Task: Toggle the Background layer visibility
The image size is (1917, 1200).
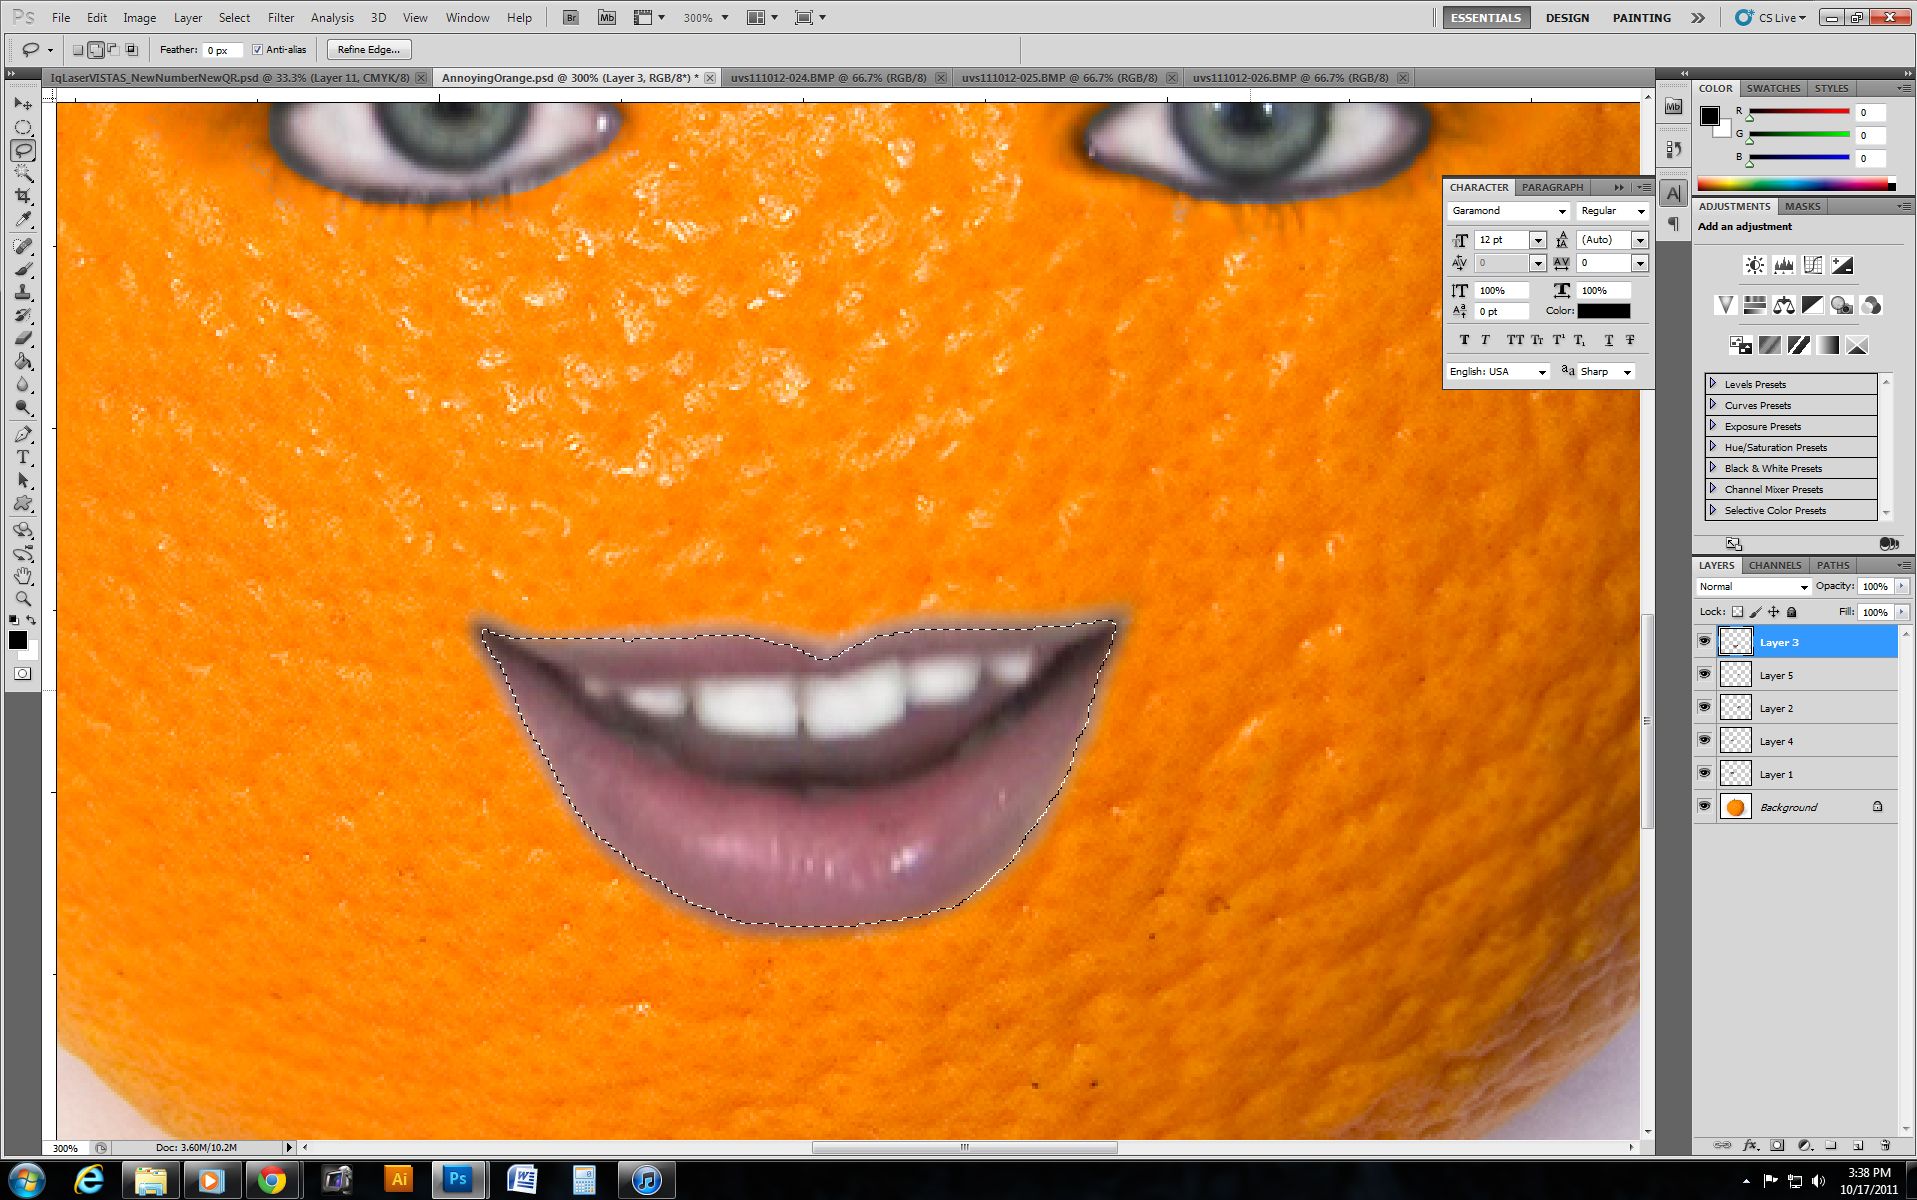Action: pos(1705,806)
